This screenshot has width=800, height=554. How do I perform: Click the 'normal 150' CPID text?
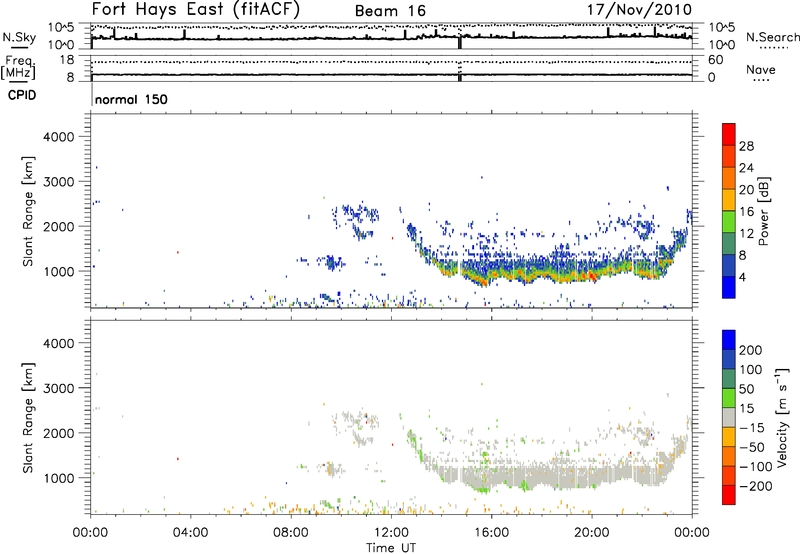click(131, 99)
